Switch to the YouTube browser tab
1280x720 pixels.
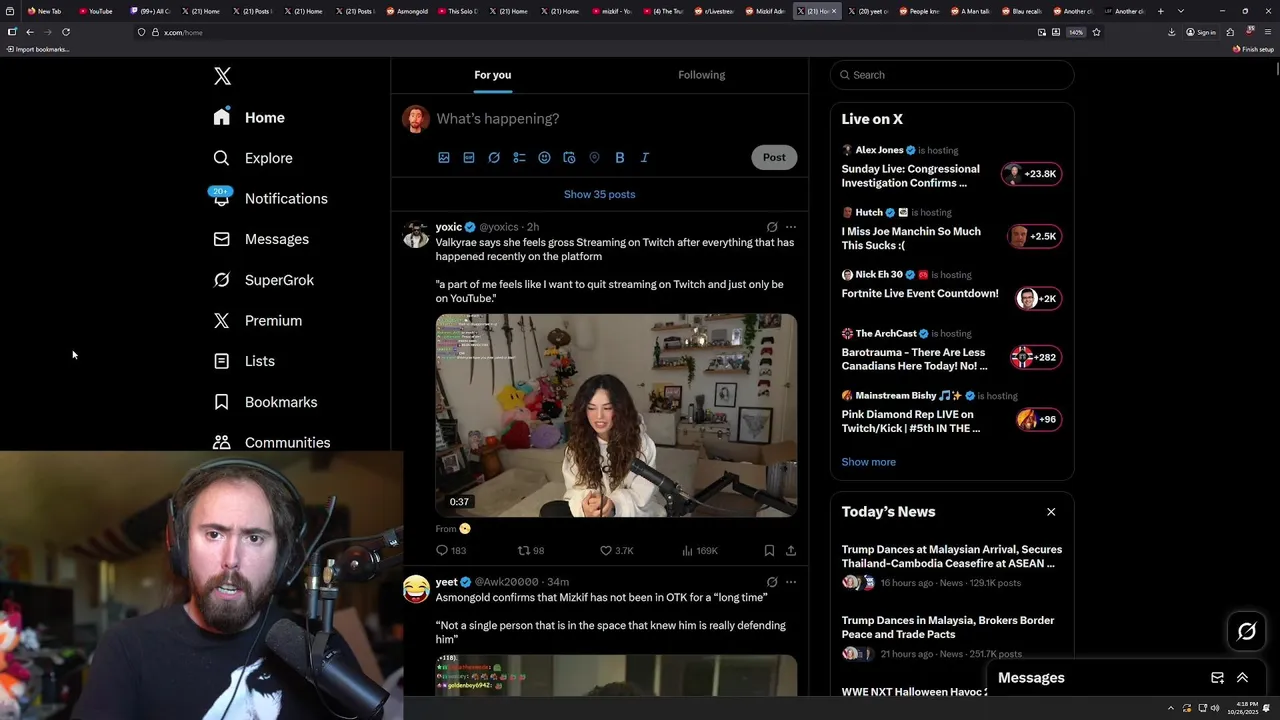(98, 11)
